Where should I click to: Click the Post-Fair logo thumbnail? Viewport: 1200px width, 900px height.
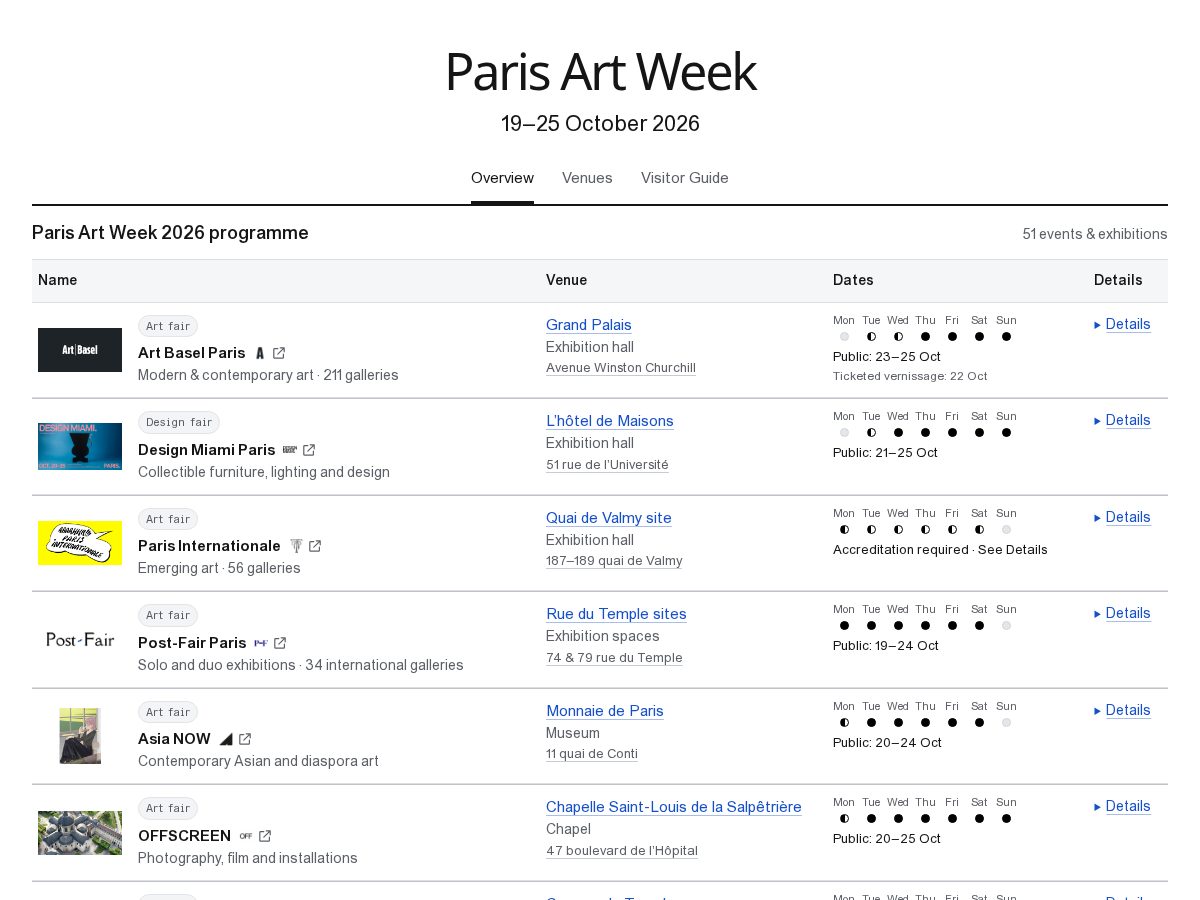[x=80, y=639]
